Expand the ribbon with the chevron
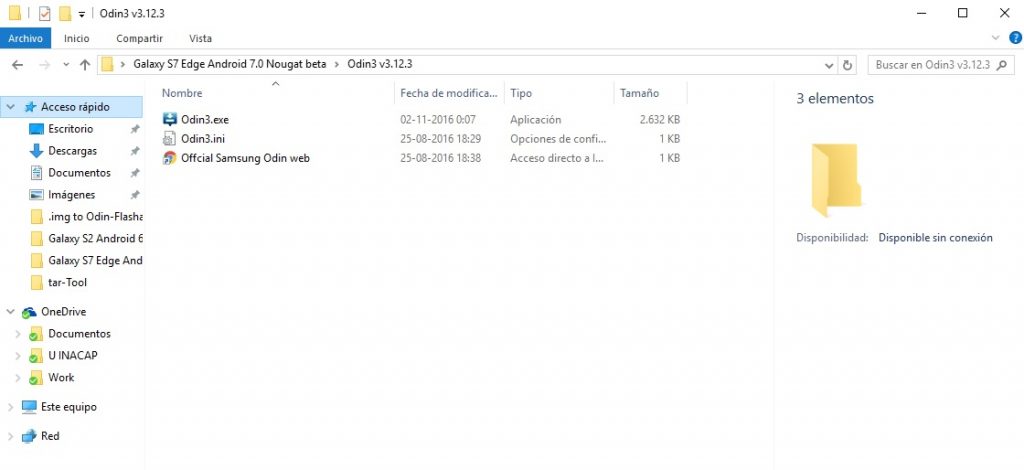 [x=996, y=38]
